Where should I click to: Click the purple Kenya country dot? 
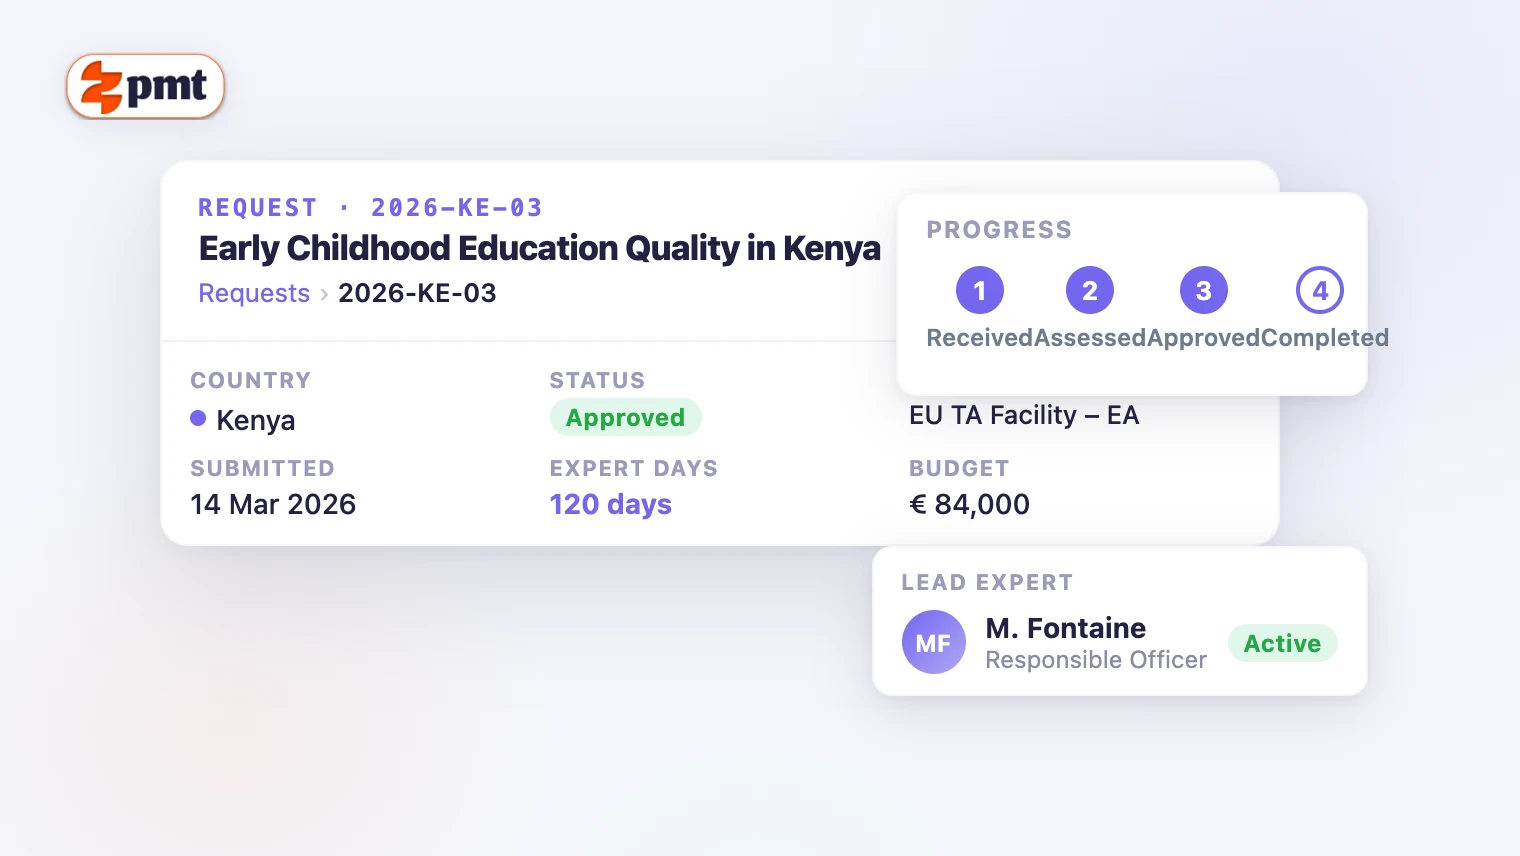[x=198, y=418]
